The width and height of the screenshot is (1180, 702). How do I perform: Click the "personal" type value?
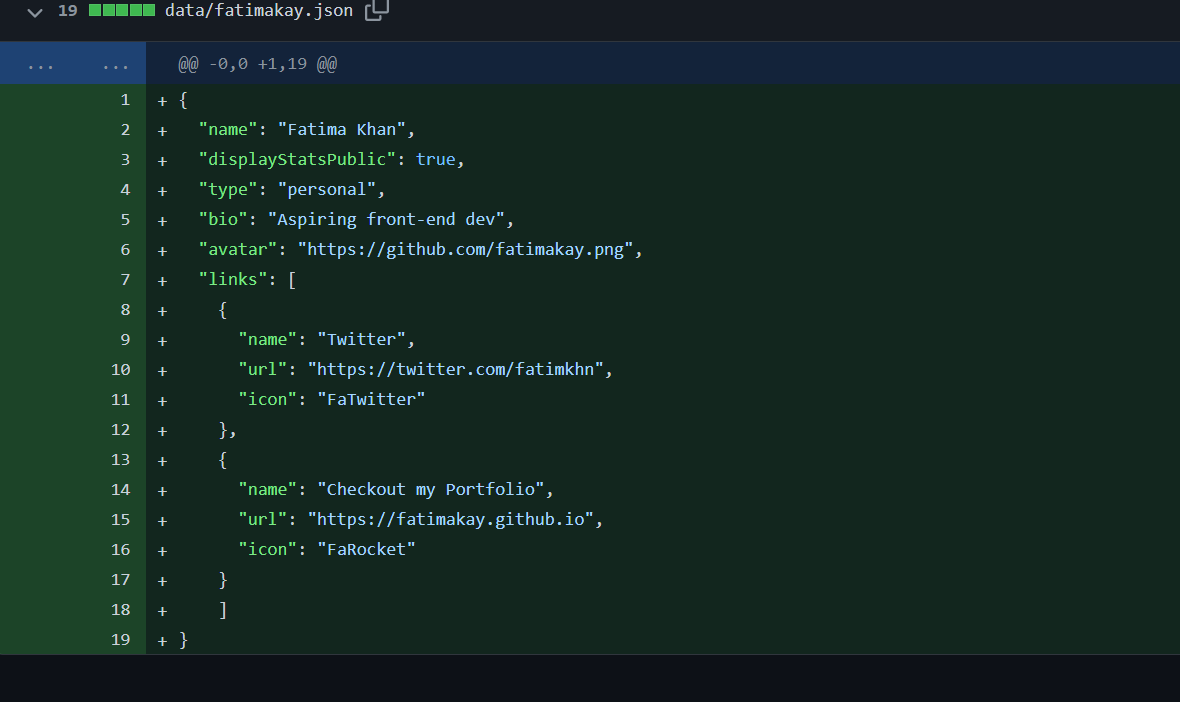[x=327, y=190]
